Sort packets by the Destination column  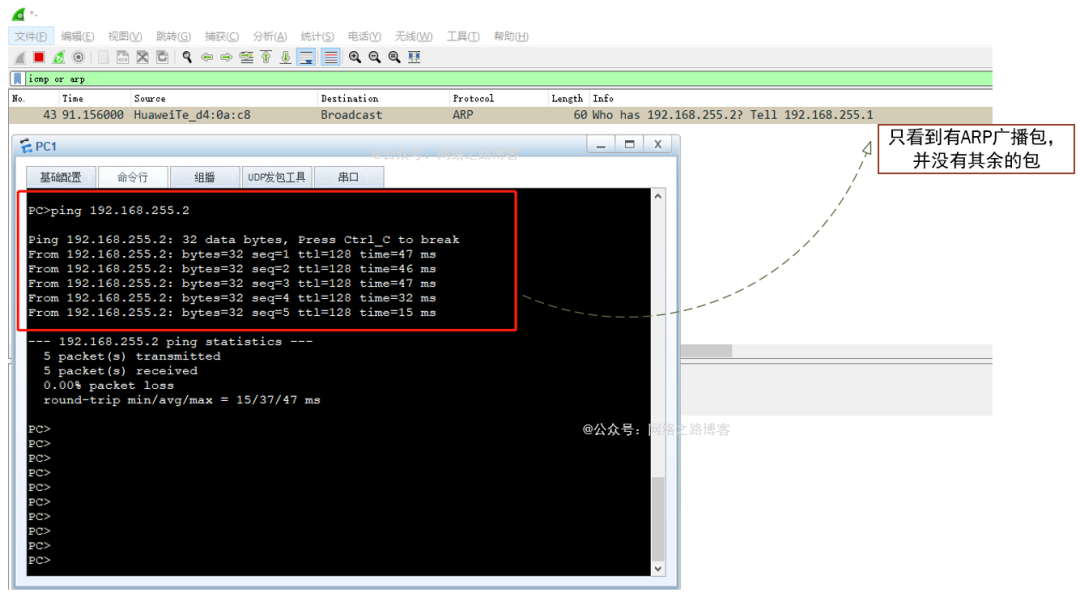coord(383,98)
